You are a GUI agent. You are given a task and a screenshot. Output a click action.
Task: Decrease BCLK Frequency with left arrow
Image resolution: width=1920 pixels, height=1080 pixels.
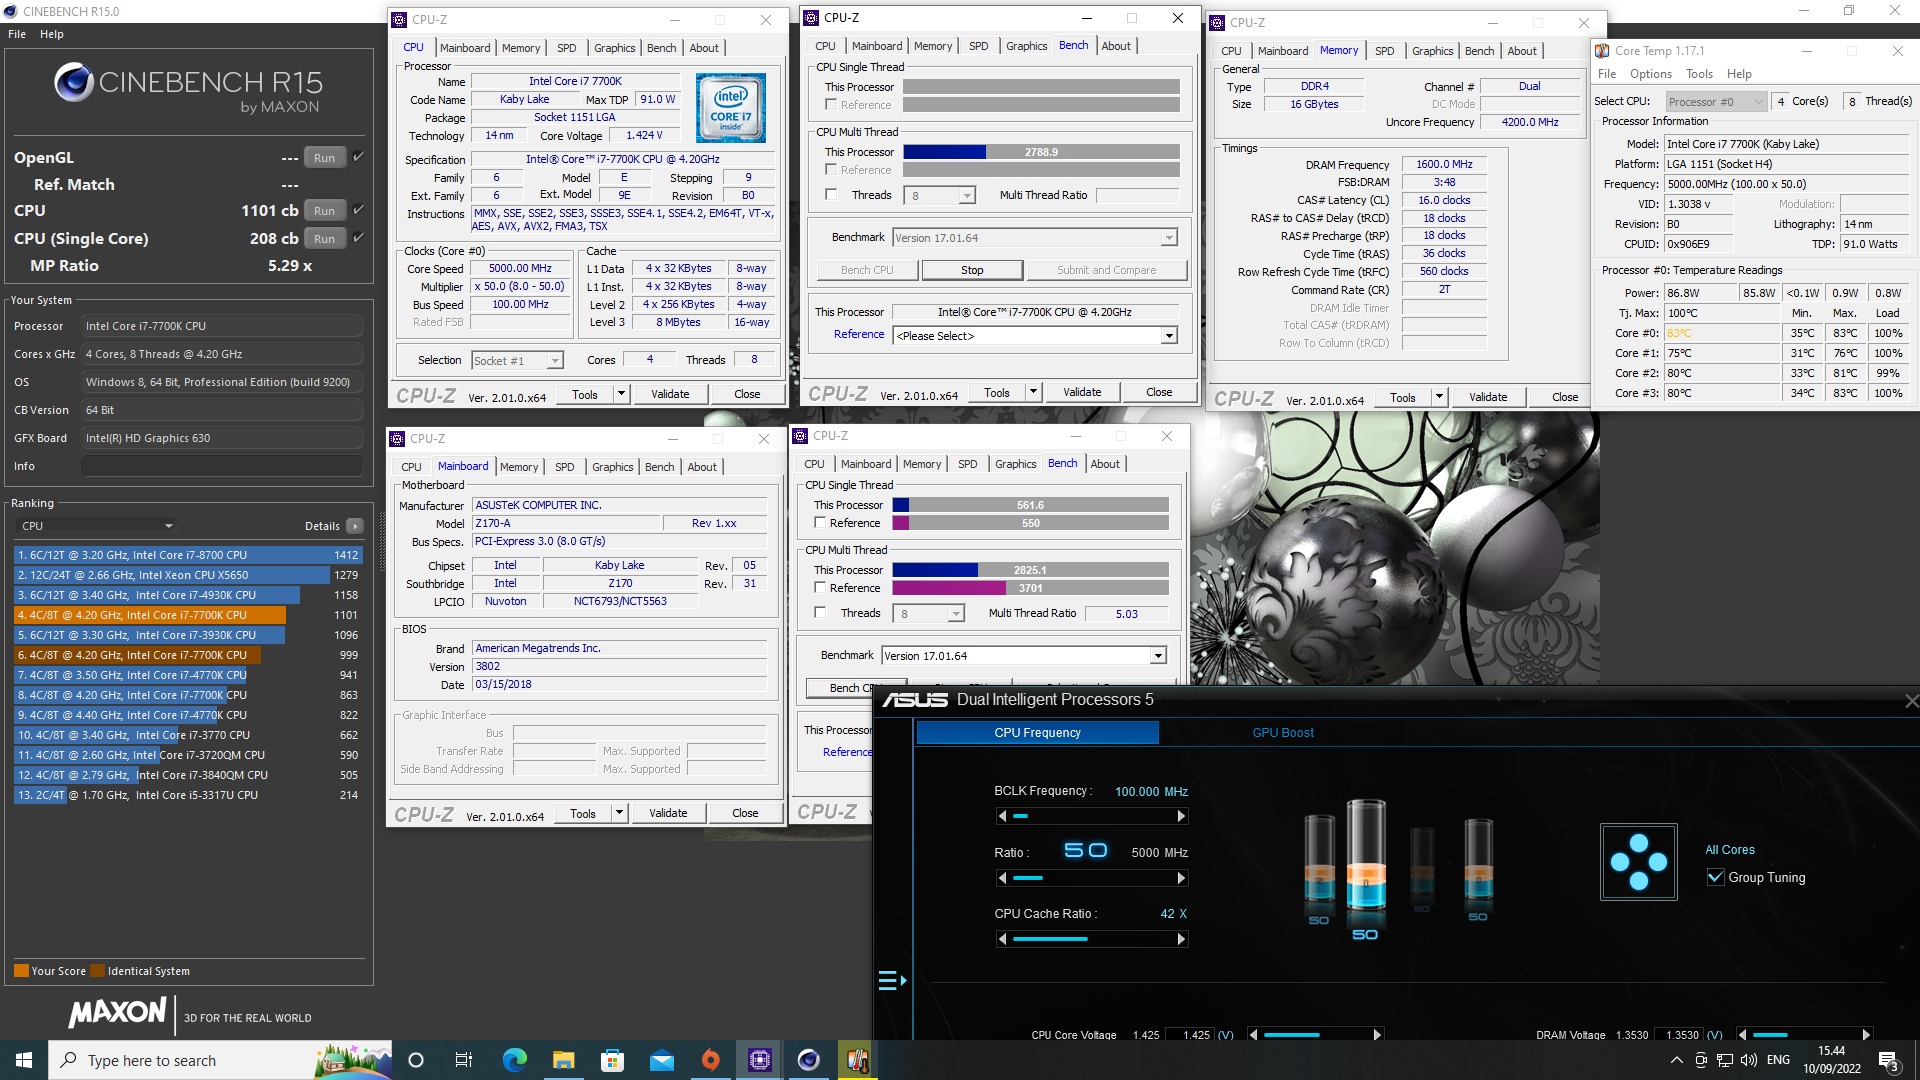1002,817
